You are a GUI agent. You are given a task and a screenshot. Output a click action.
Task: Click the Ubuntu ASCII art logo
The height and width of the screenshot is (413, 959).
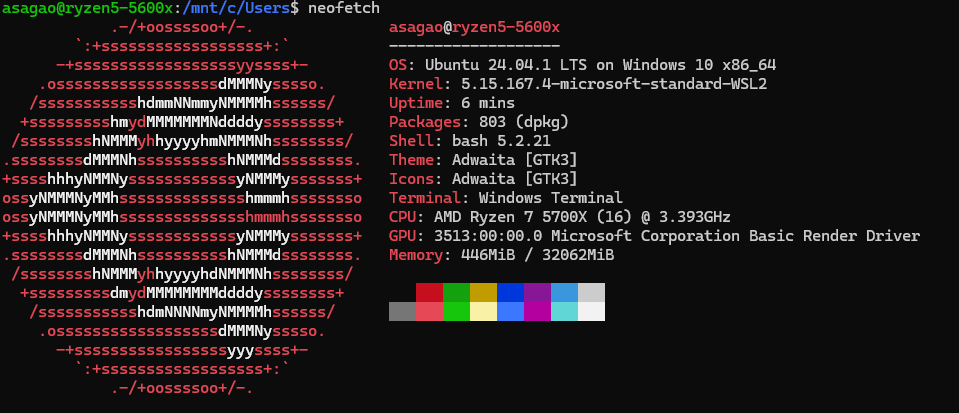click(182, 208)
